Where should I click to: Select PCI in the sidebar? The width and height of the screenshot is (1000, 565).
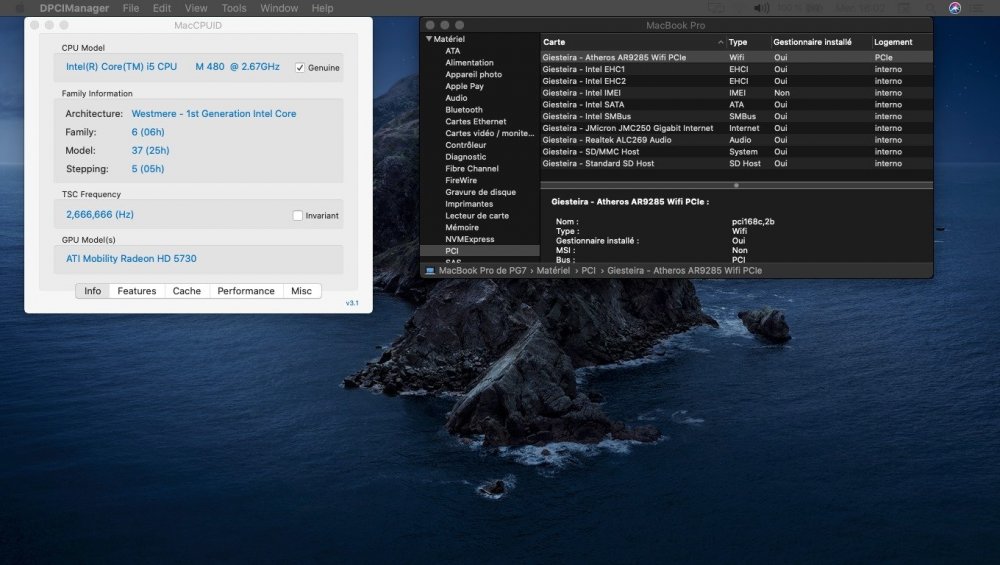pos(480,251)
